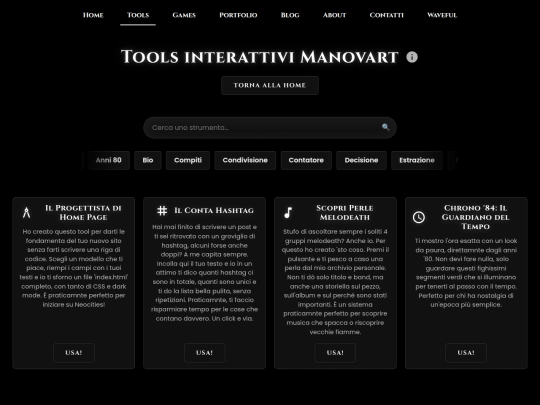Screen dimensions: 540x405
Task: Click USA! on Chrono '84 card
Action: point(466,353)
